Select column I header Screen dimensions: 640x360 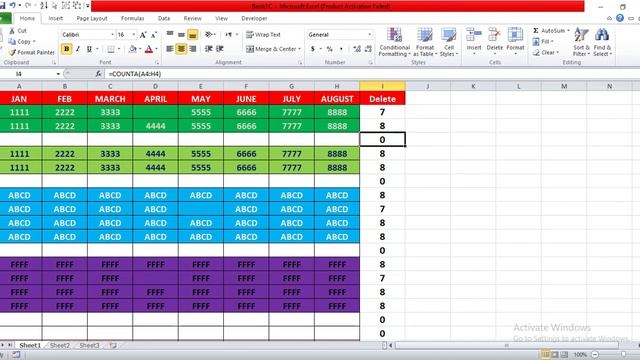pyautogui.click(x=382, y=86)
